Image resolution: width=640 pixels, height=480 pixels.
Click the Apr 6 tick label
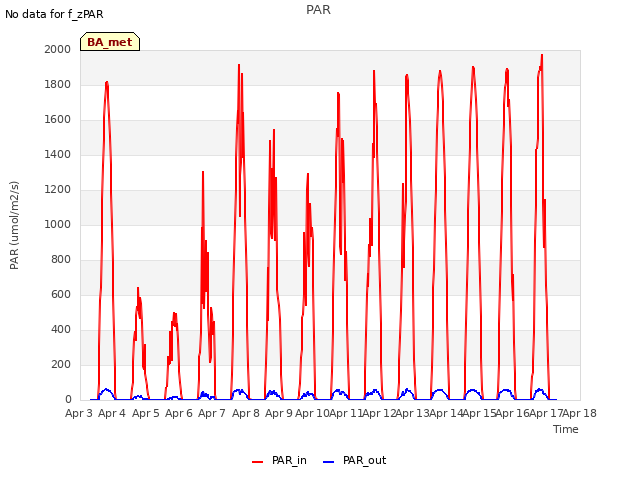[179, 413]
